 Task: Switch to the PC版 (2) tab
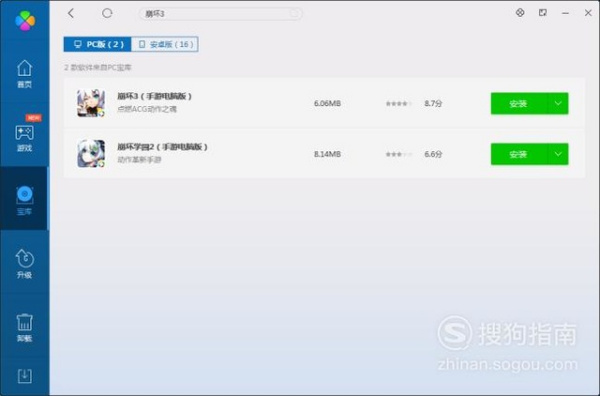coord(98,44)
